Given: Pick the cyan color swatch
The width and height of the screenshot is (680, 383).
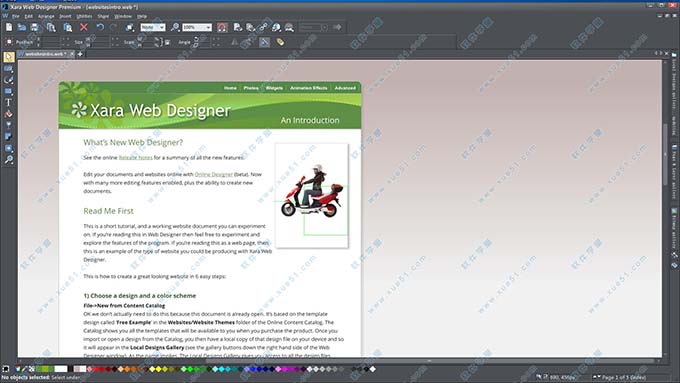Looking at the screenshot, I should 221,369.
